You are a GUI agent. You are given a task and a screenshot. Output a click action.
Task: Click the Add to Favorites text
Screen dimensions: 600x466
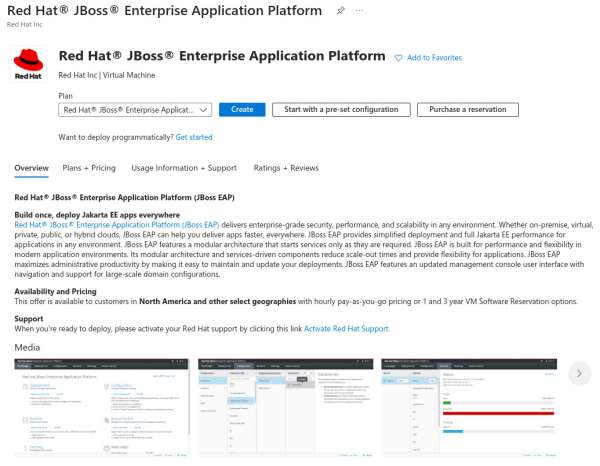tap(434, 58)
